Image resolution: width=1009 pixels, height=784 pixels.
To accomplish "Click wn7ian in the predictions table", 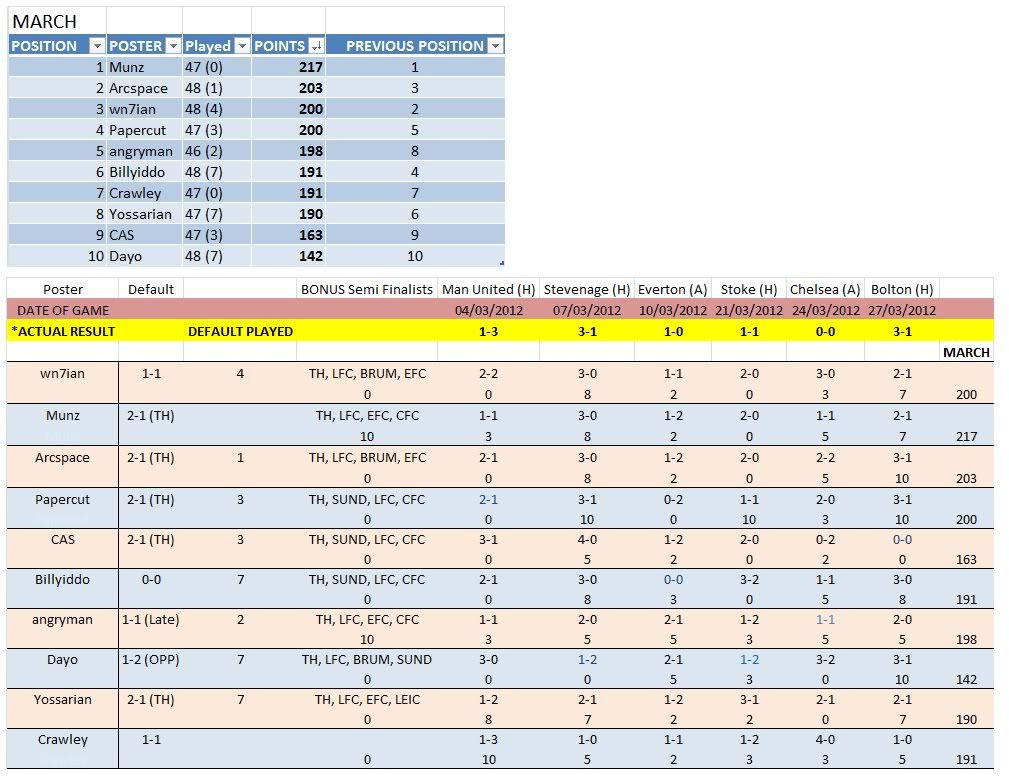I will coord(62,373).
